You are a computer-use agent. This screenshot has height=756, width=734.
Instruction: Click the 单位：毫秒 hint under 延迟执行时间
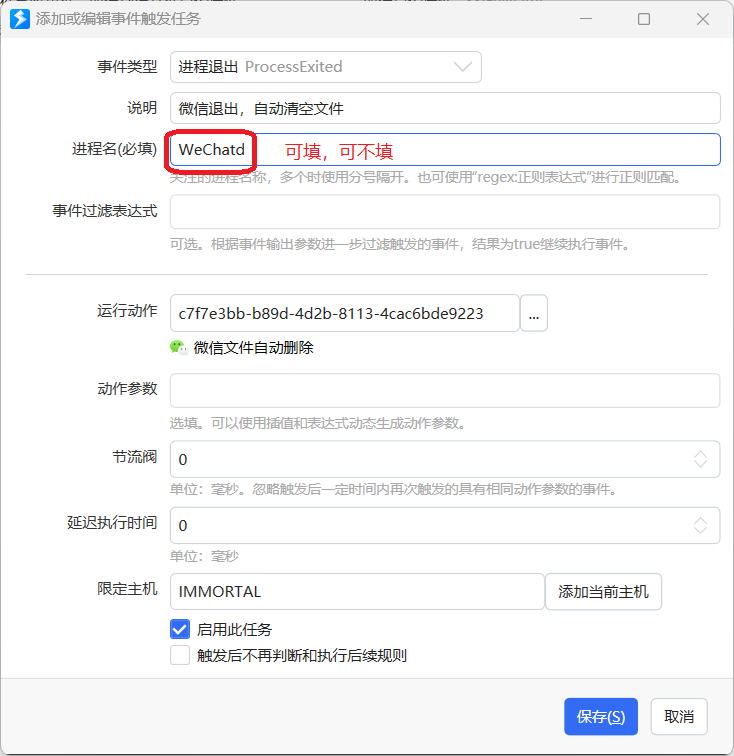coord(204,556)
